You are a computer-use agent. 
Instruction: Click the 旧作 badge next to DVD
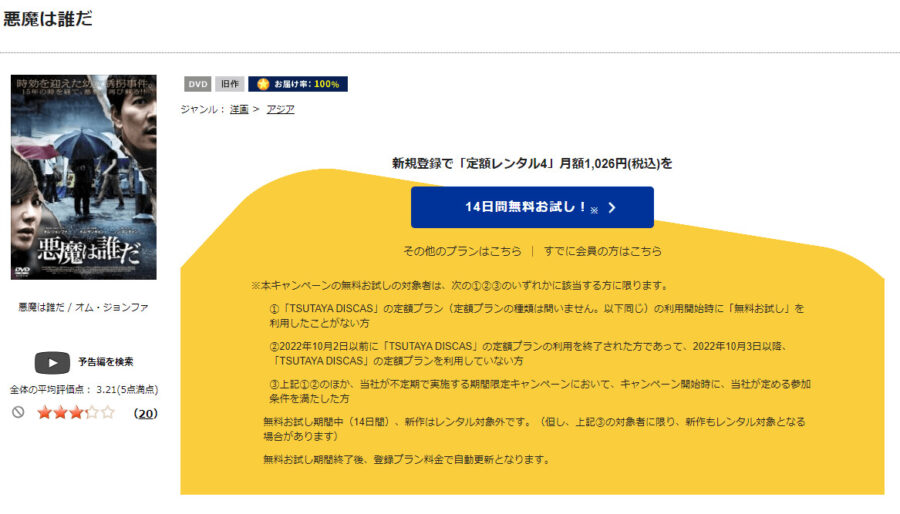(x=230, y=84)
